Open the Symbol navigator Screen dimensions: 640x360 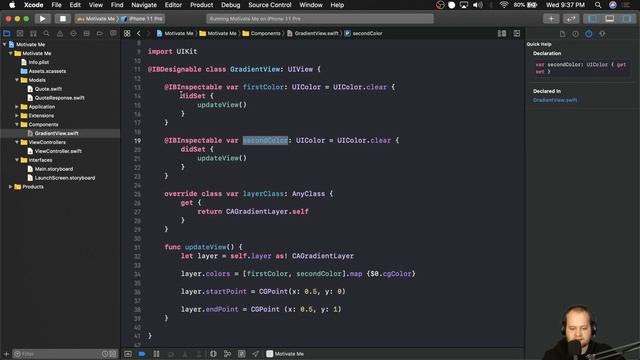tap(33, 33)
